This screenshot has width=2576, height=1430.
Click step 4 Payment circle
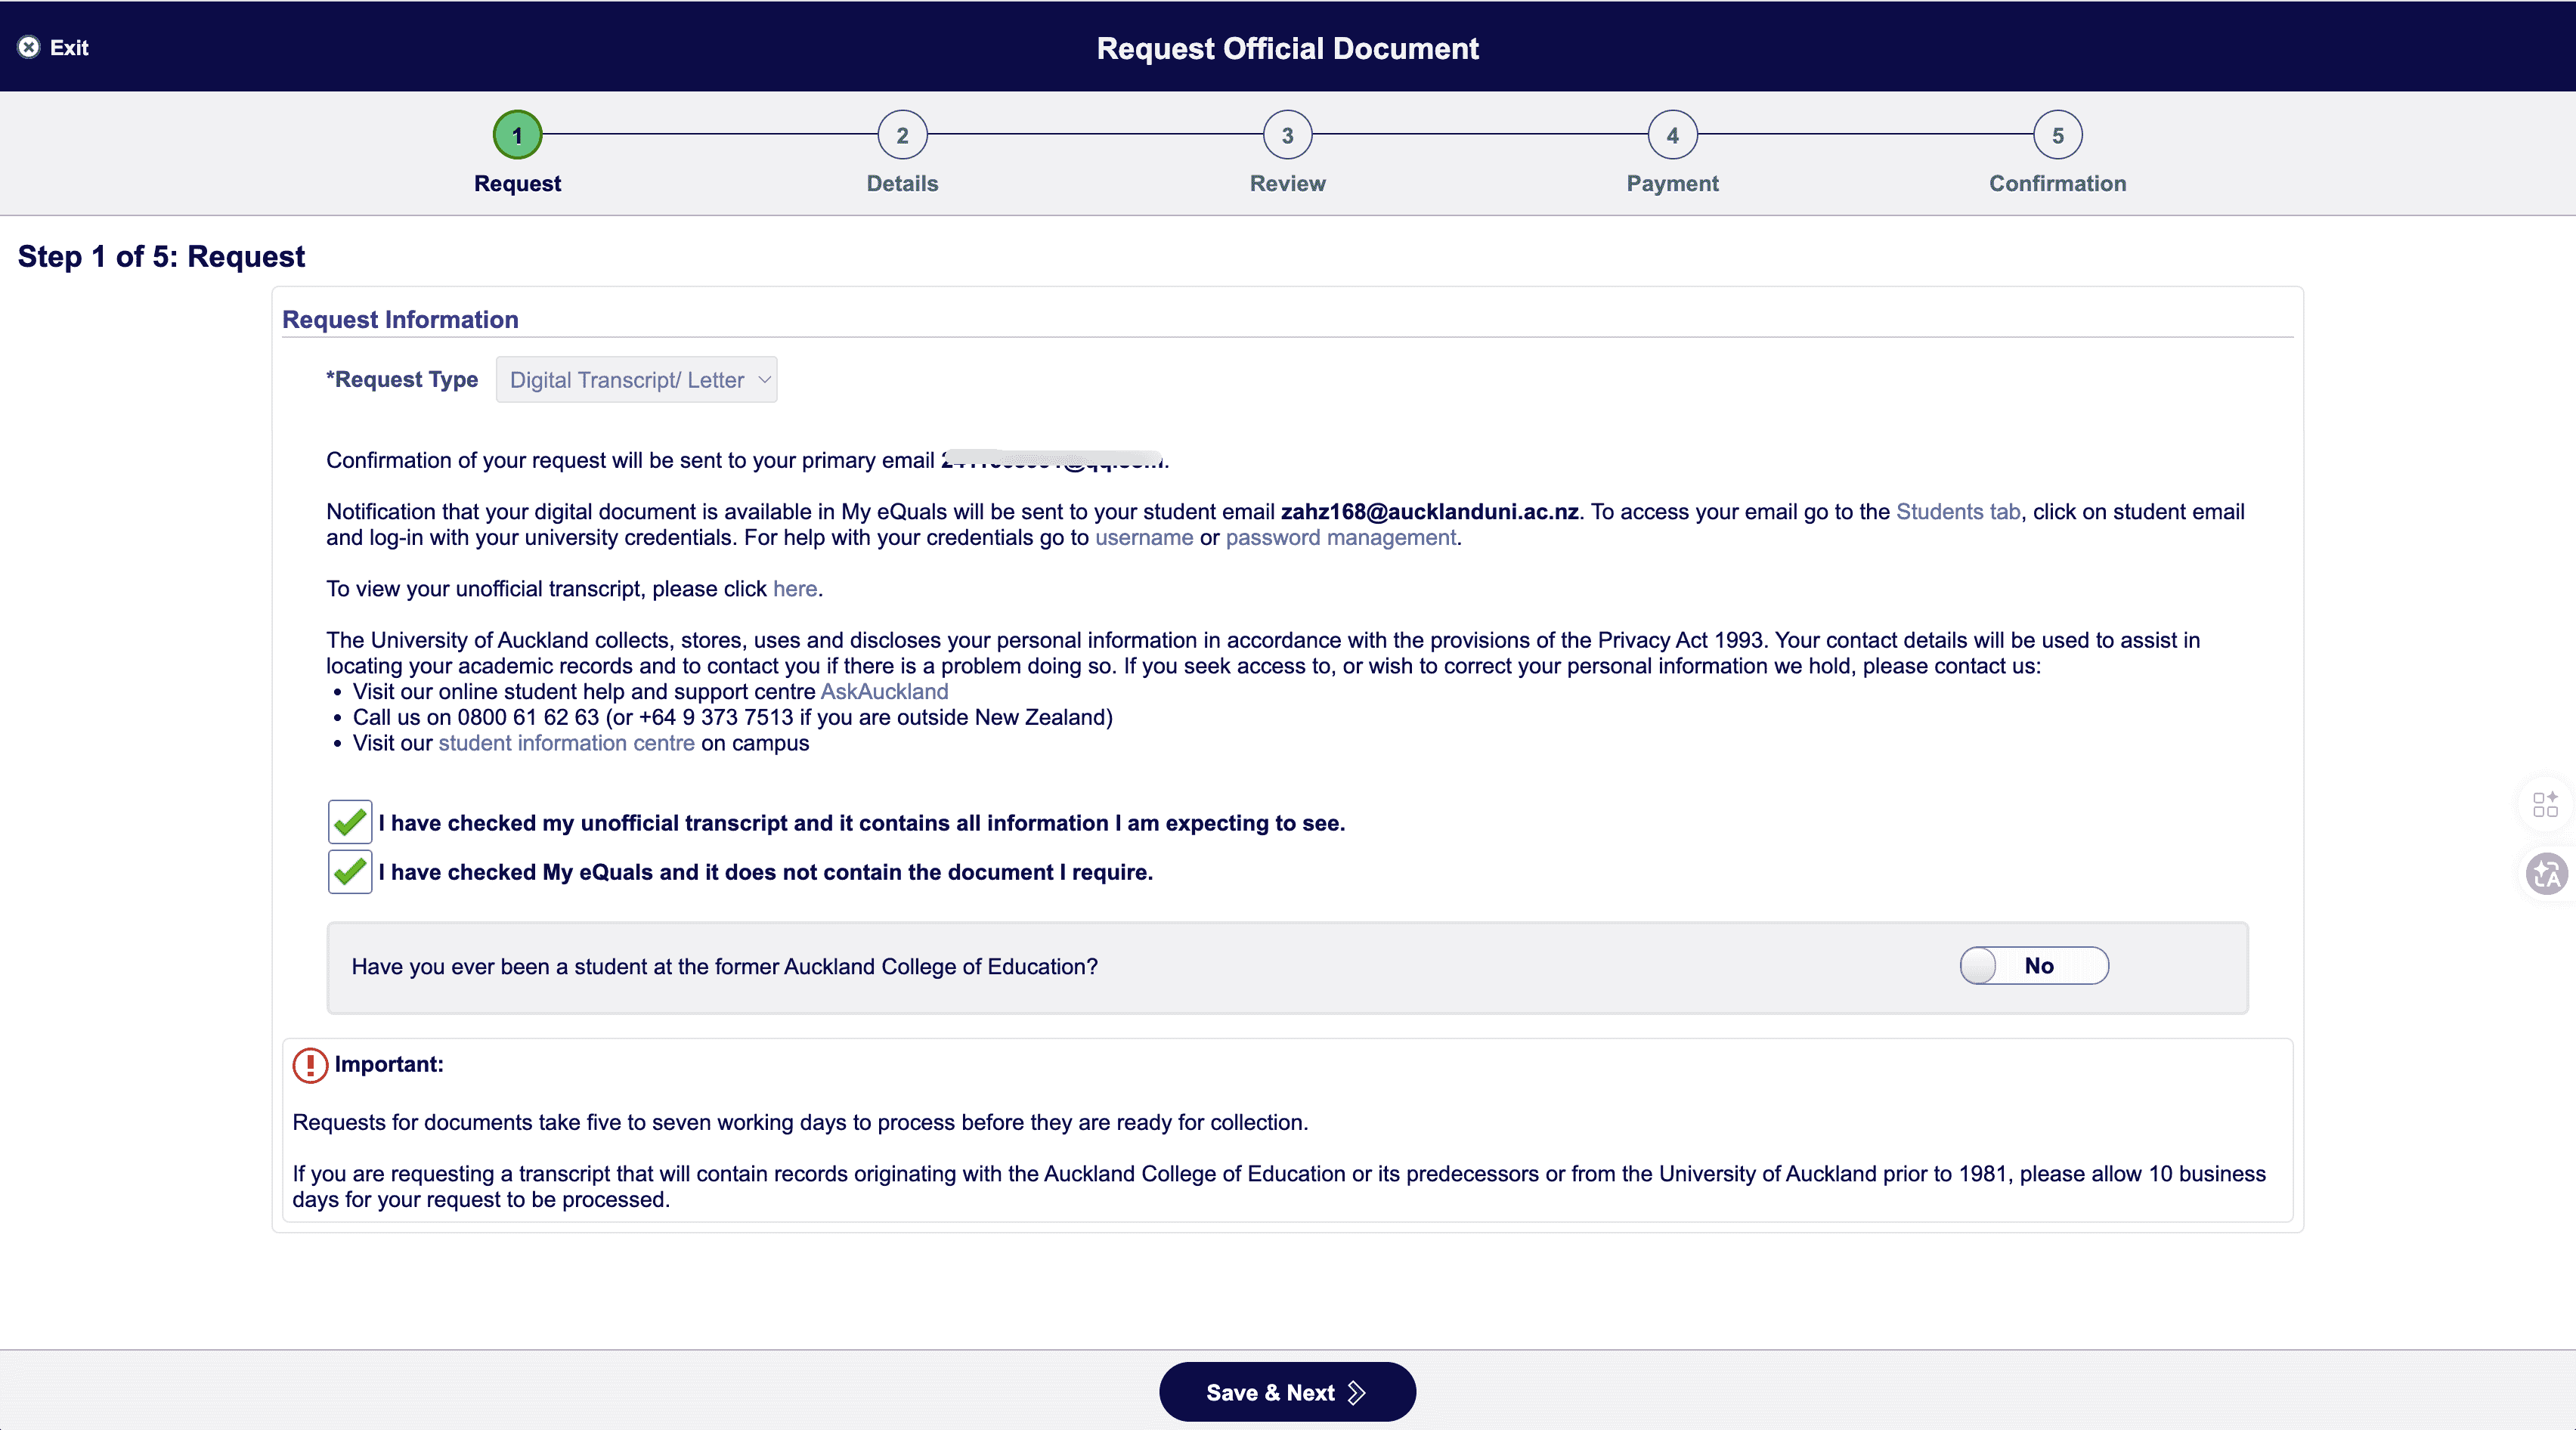click(1672, 135)
